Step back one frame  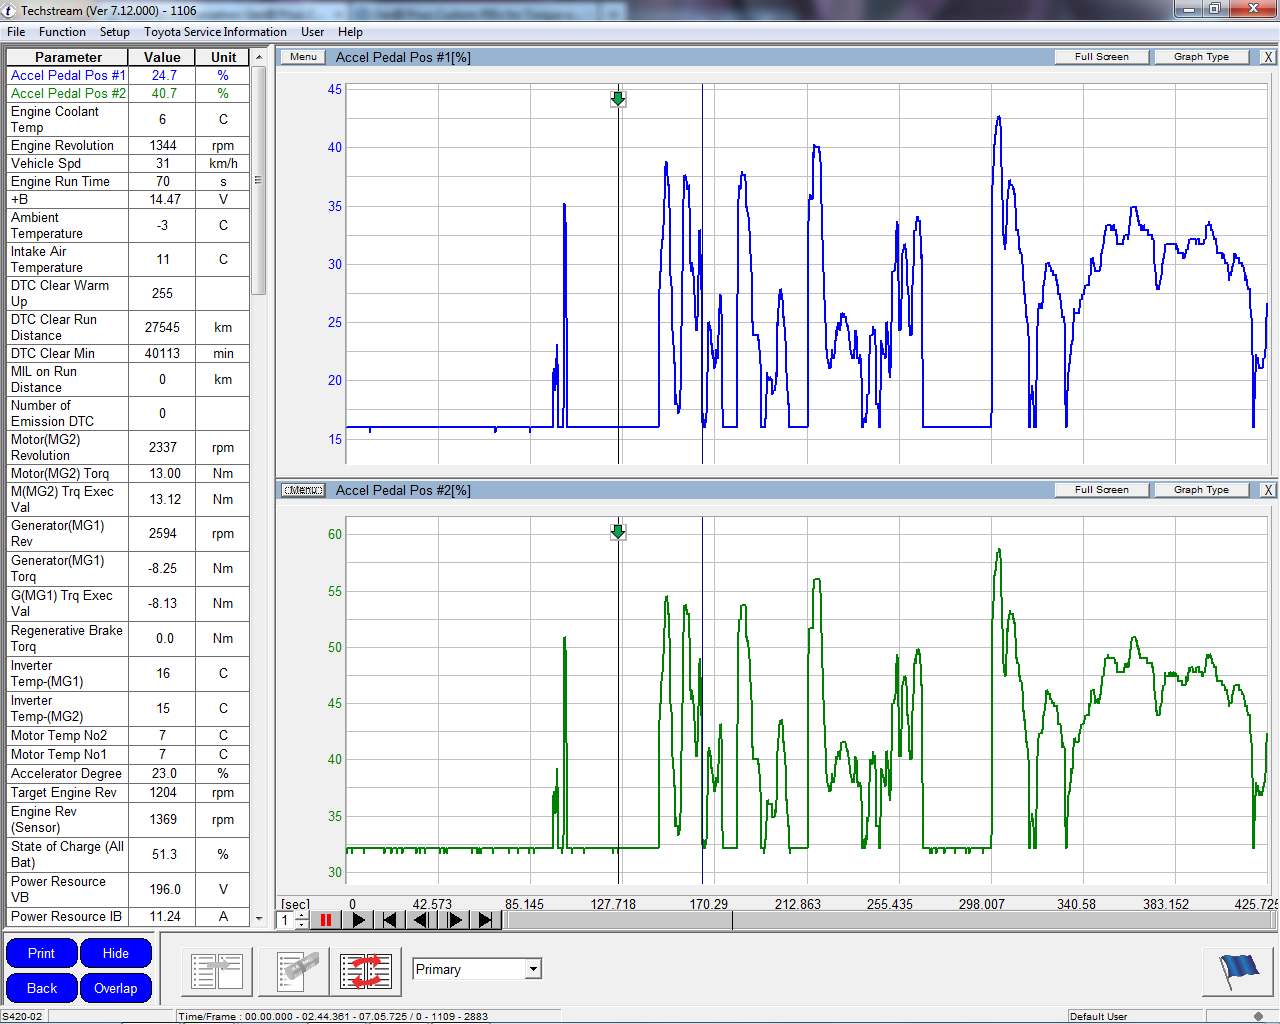[422, 920]
